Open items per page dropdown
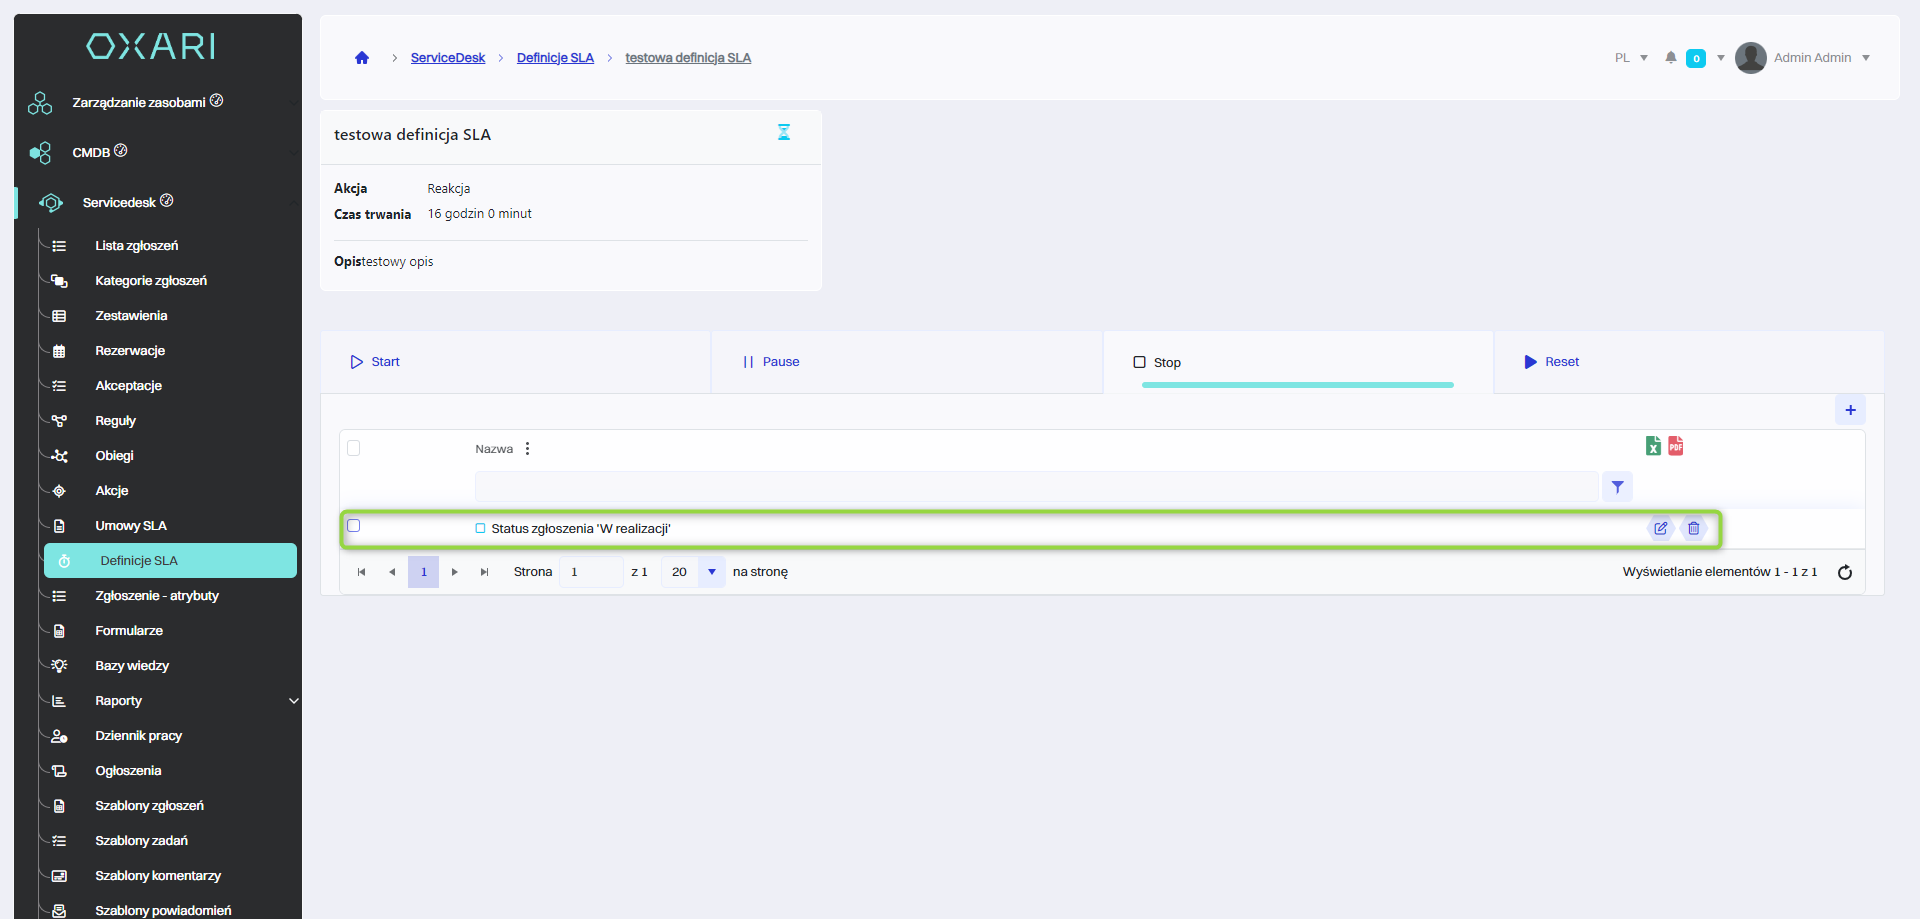This screenshot has width=1920, height=919. pos(711,572)
